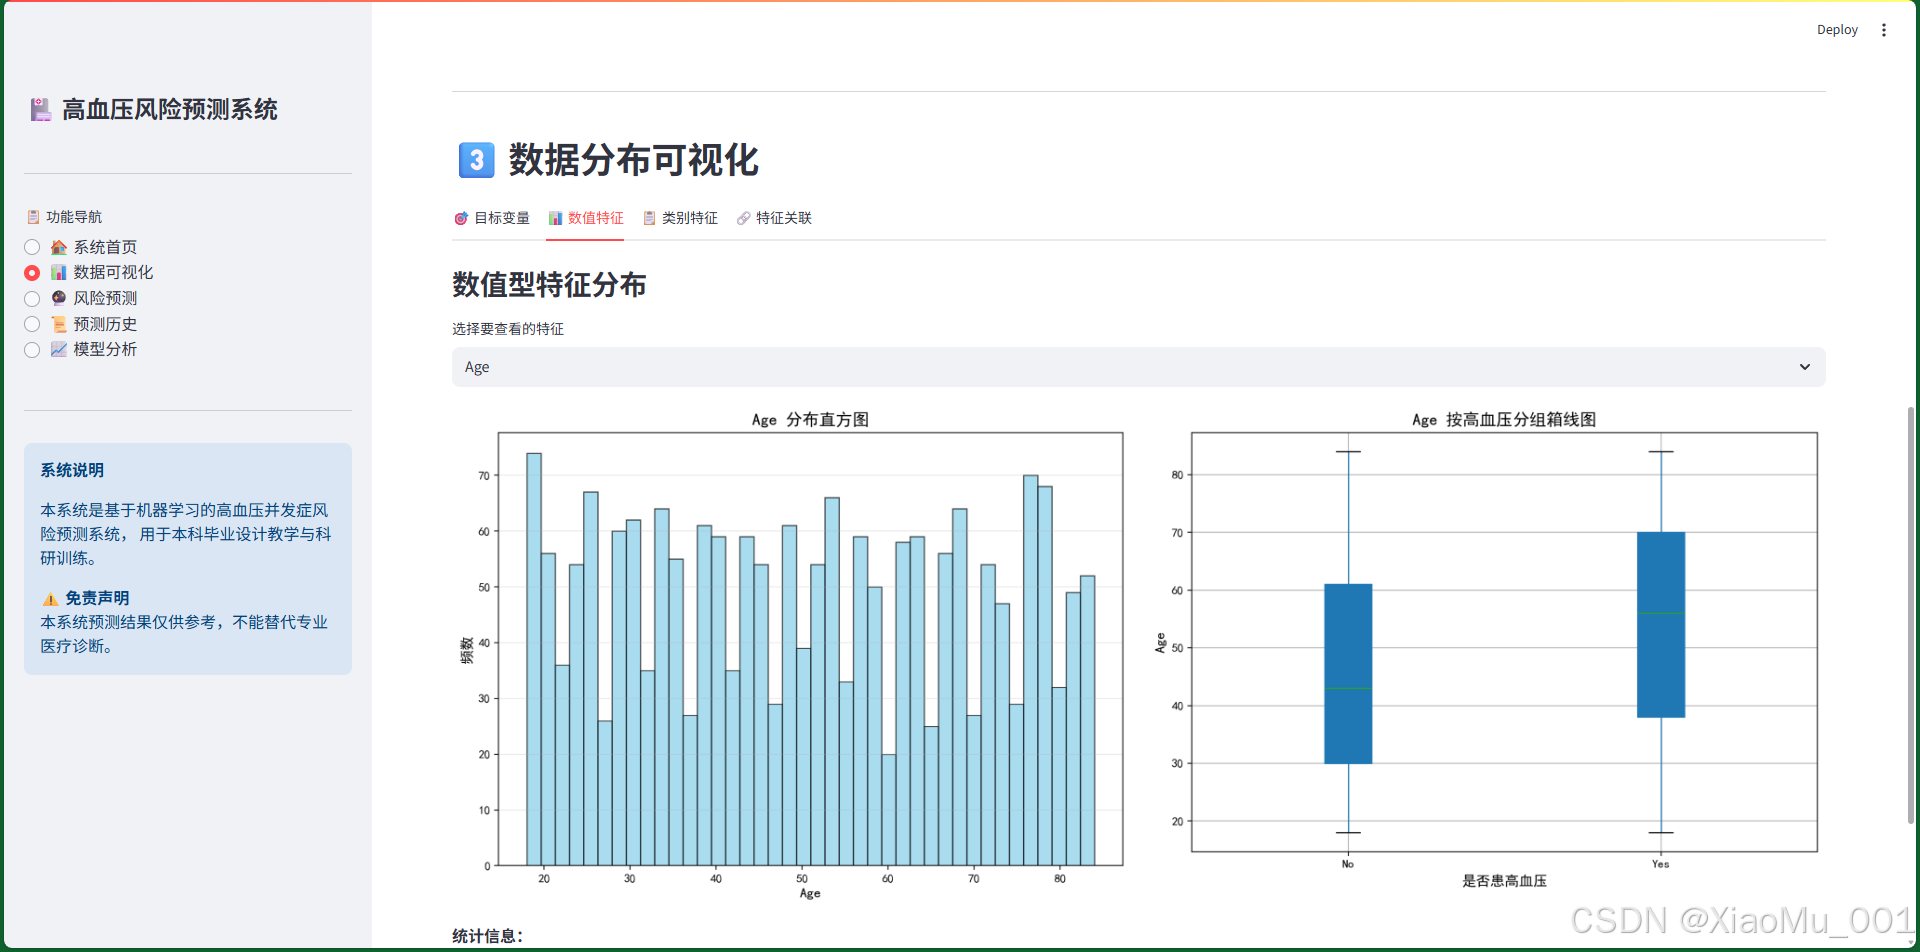This screenshot has width=1920, height=952.
Task: Click the hospital icon in the sidebar title
Action: coord(41,110)
